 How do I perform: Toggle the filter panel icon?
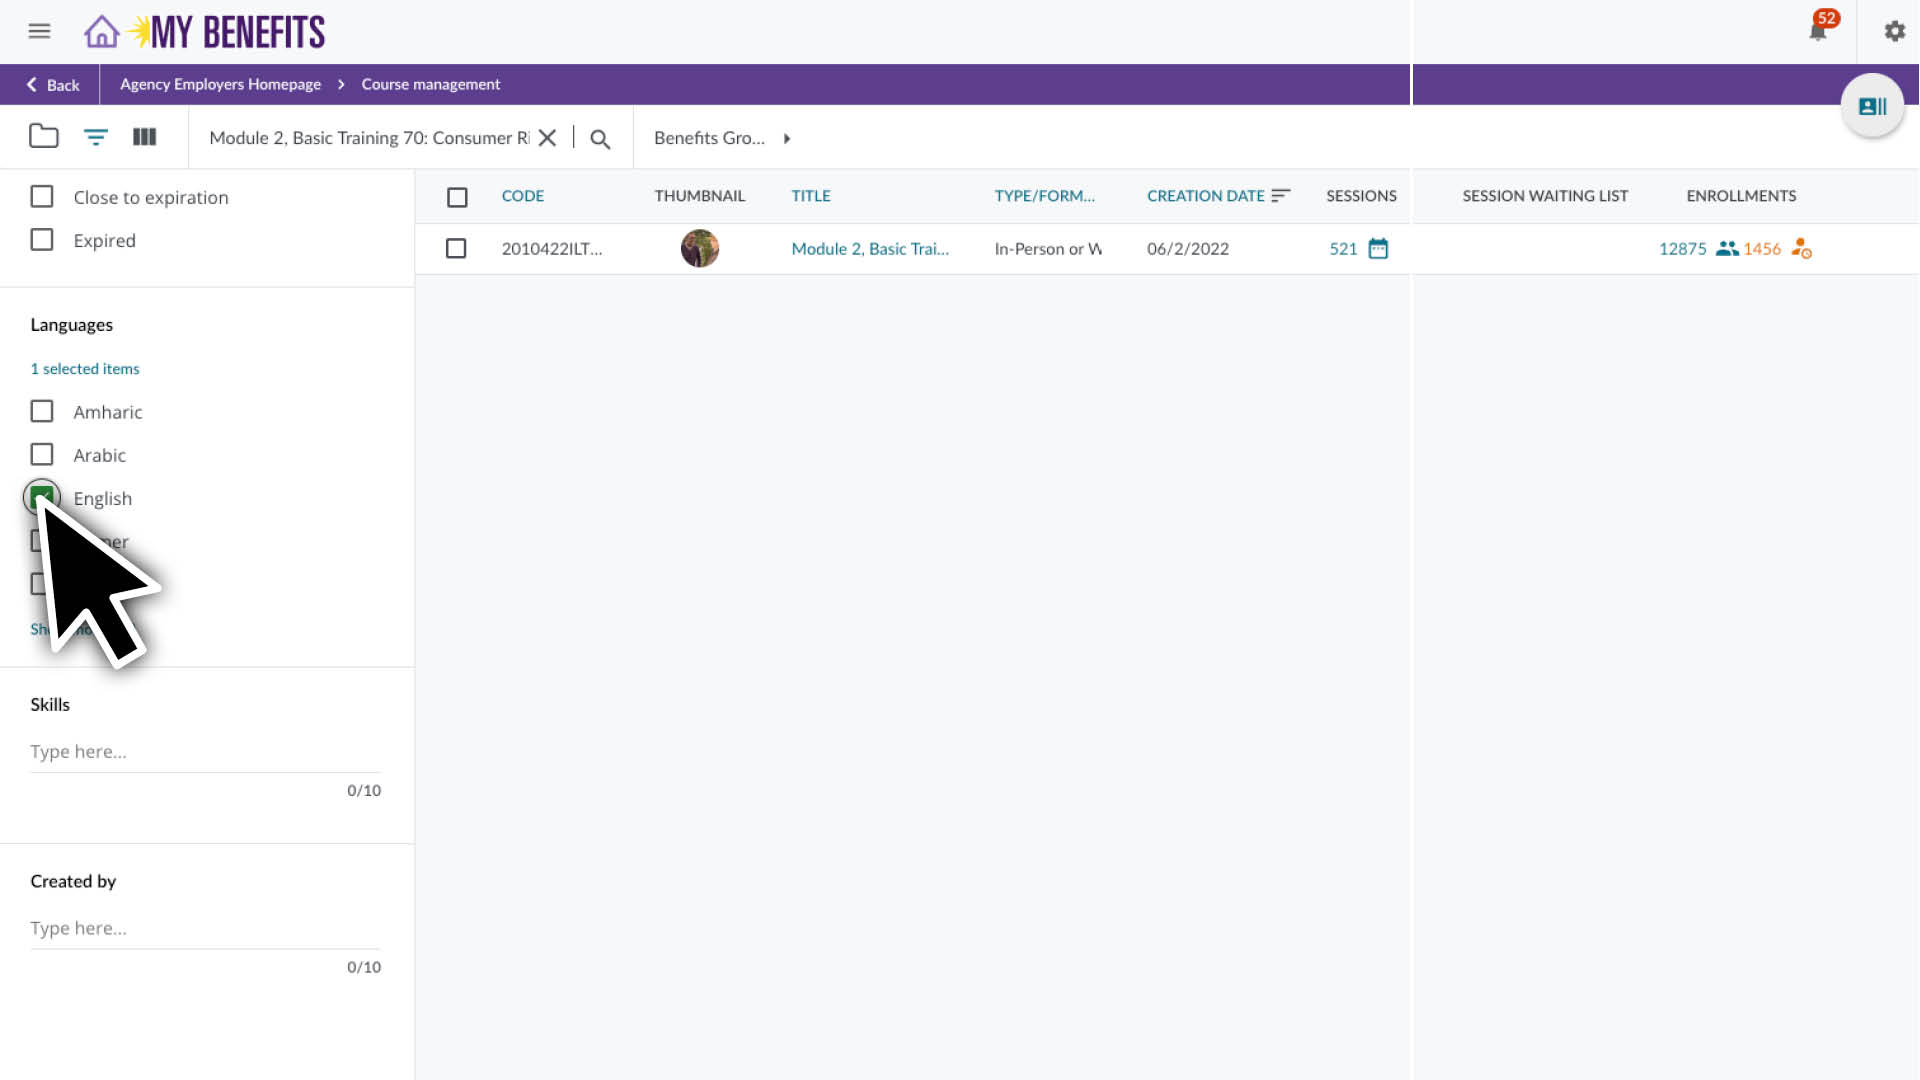[x=95, y=137]
